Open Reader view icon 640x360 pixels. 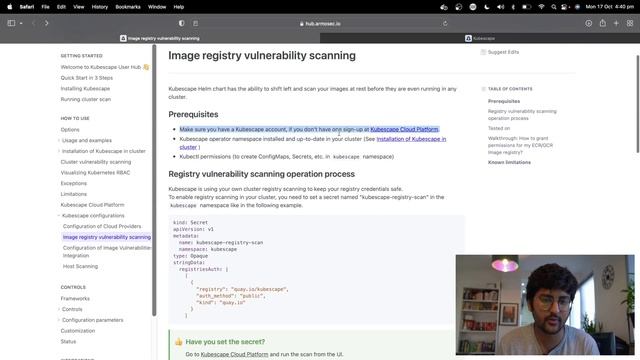[x=196, y=23]
